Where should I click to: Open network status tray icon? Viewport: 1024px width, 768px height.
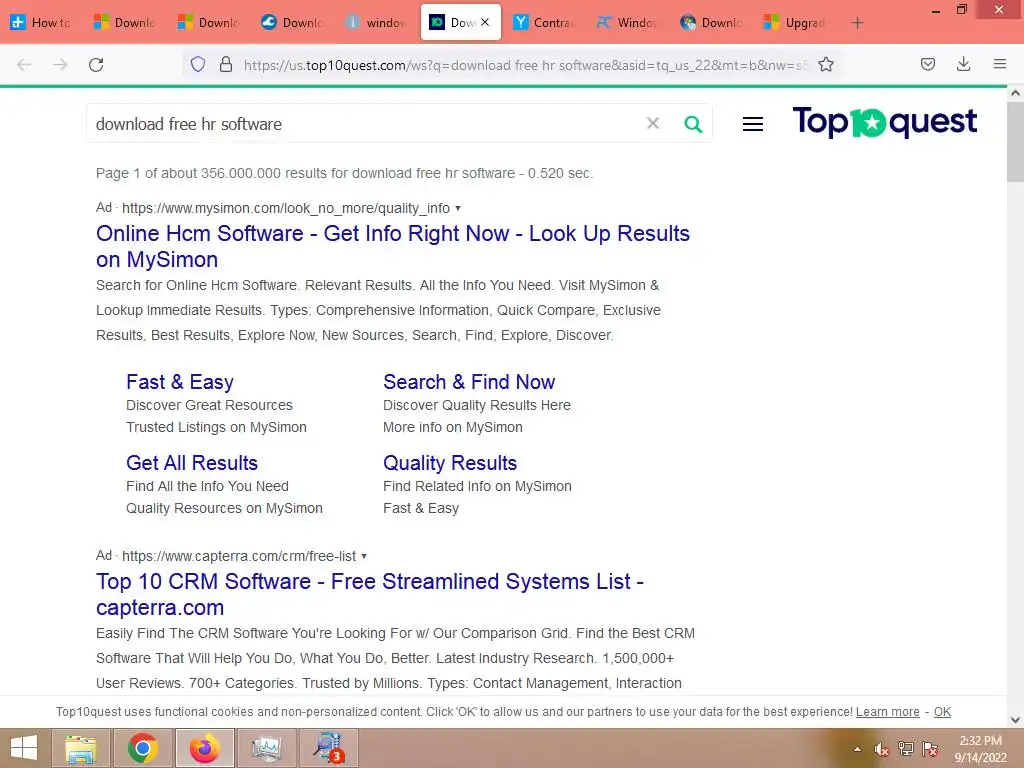(x=906, y=749)
